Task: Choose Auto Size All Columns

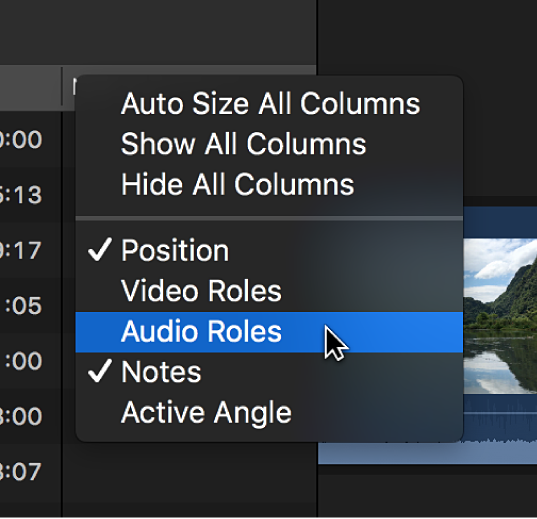Action: [270, 103]
